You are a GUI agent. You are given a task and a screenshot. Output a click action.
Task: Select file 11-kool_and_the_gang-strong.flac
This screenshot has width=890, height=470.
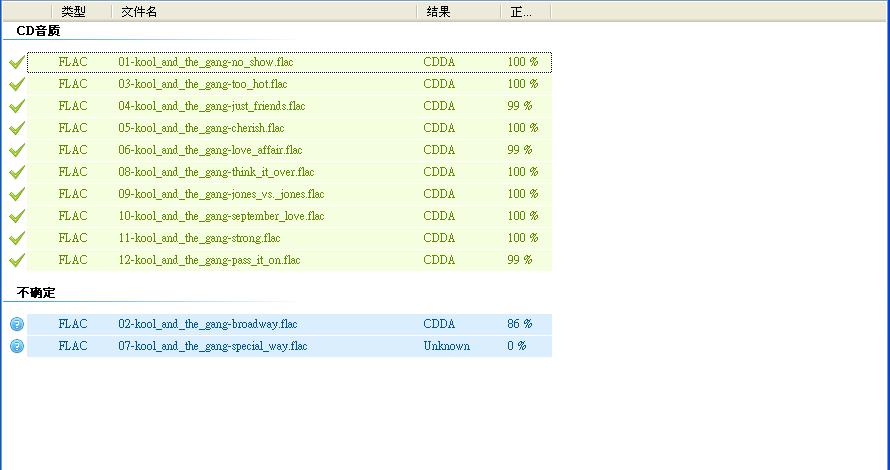point(199,238)
